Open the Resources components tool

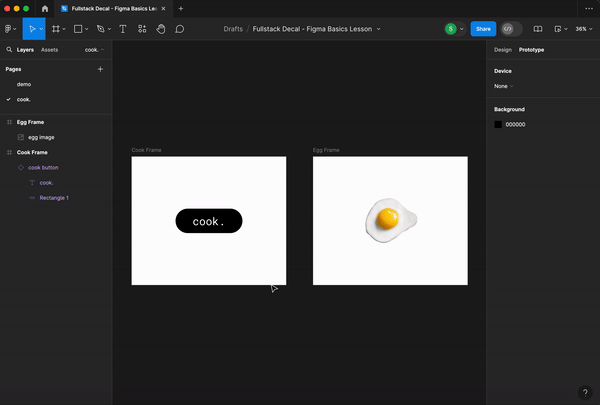tap(142, 29)
